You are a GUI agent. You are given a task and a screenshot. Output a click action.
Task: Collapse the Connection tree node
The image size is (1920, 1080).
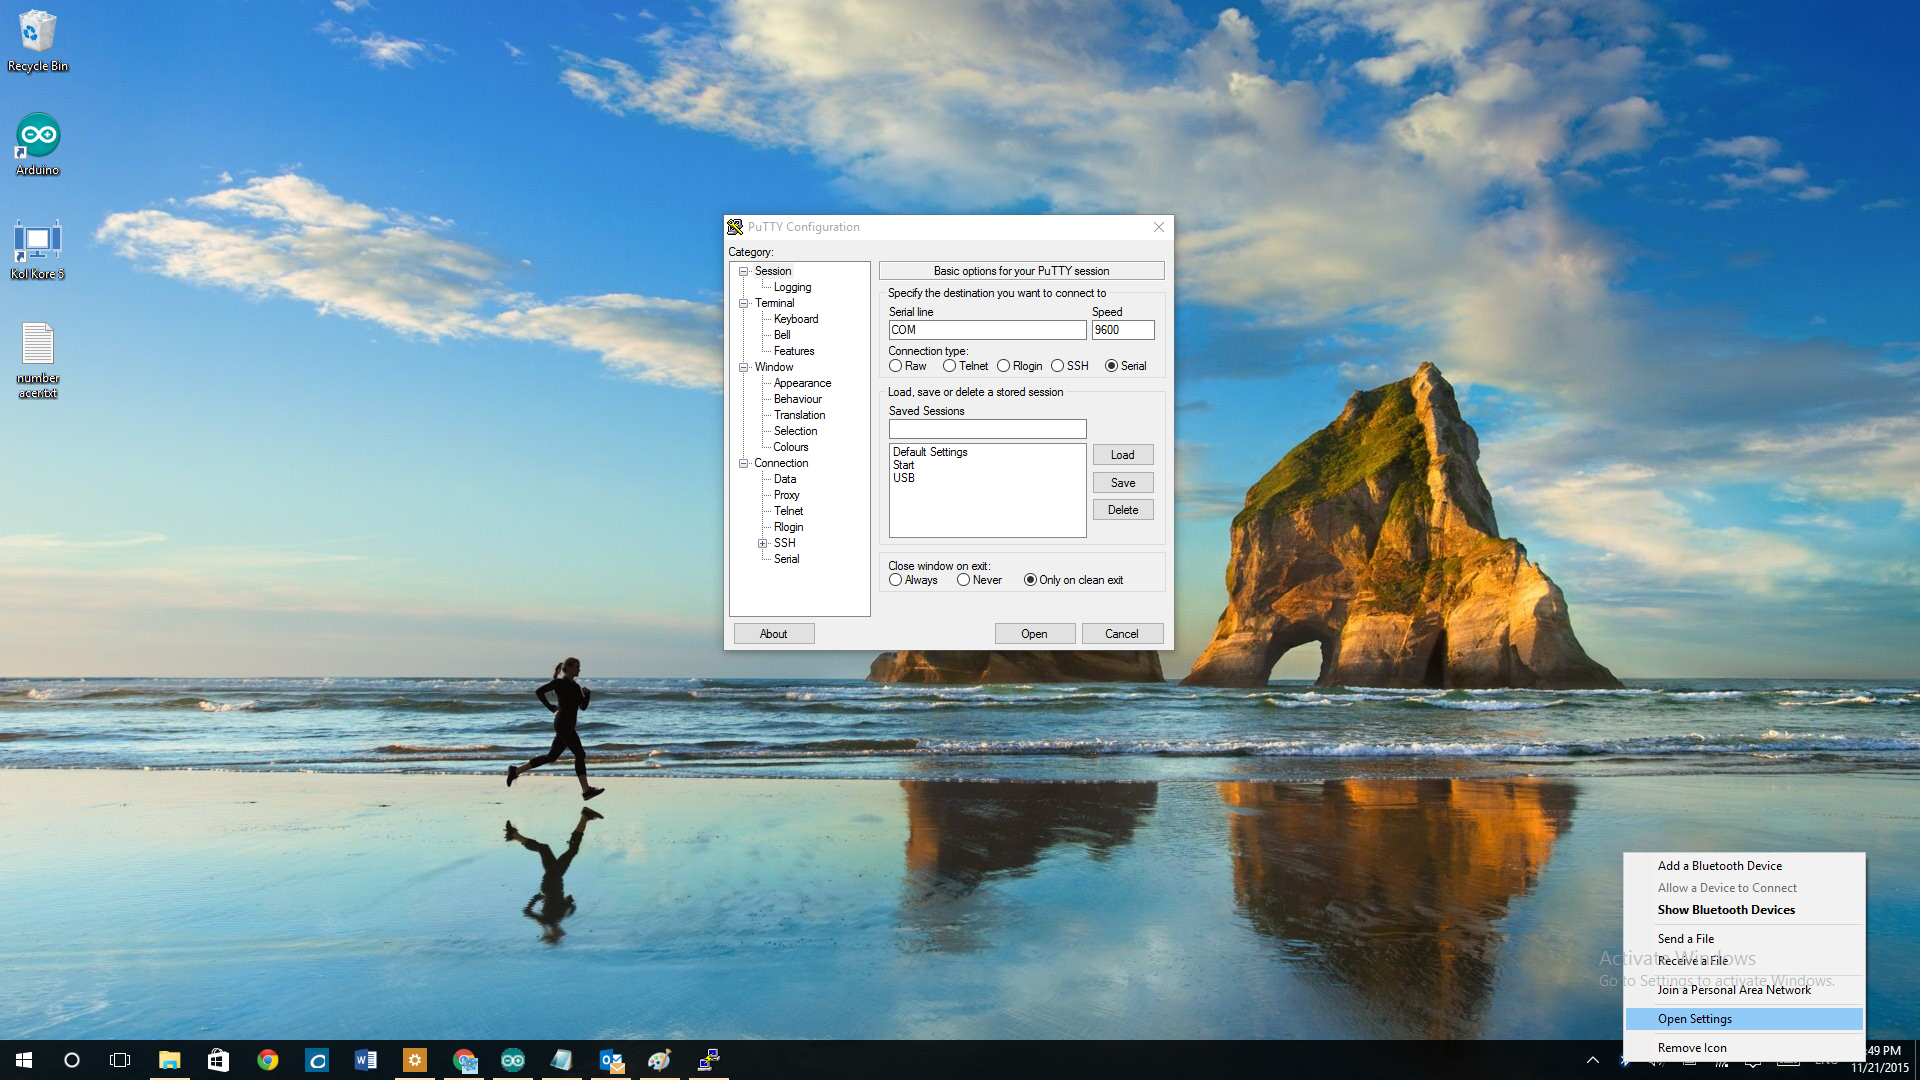(x=744, y=463)
